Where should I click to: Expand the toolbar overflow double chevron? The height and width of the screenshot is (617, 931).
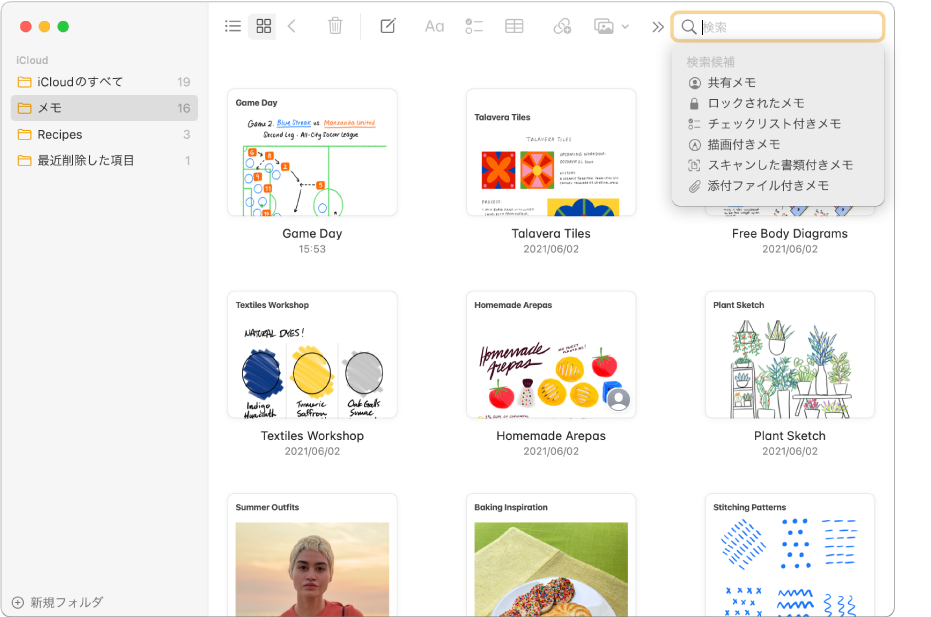657,26
